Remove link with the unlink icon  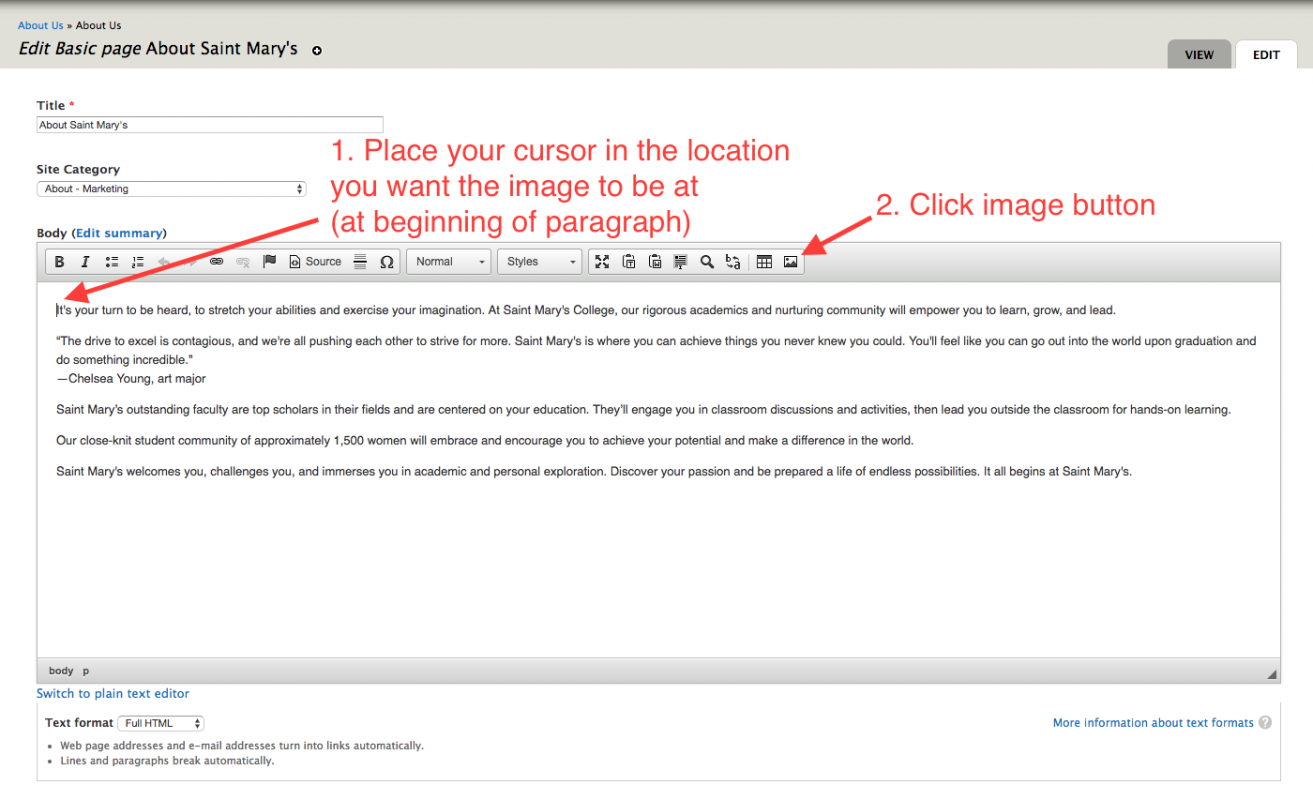tap(242, 262)
